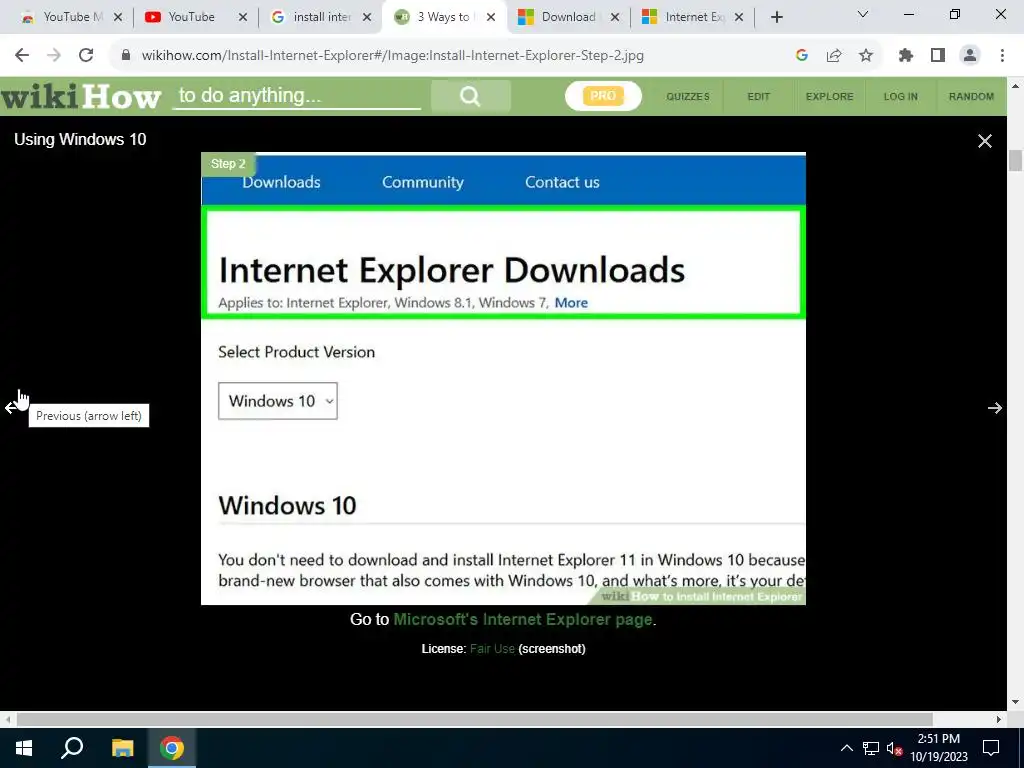1024x768 pixels.
Task: Show hidden system tray icons
Action: 846,748
